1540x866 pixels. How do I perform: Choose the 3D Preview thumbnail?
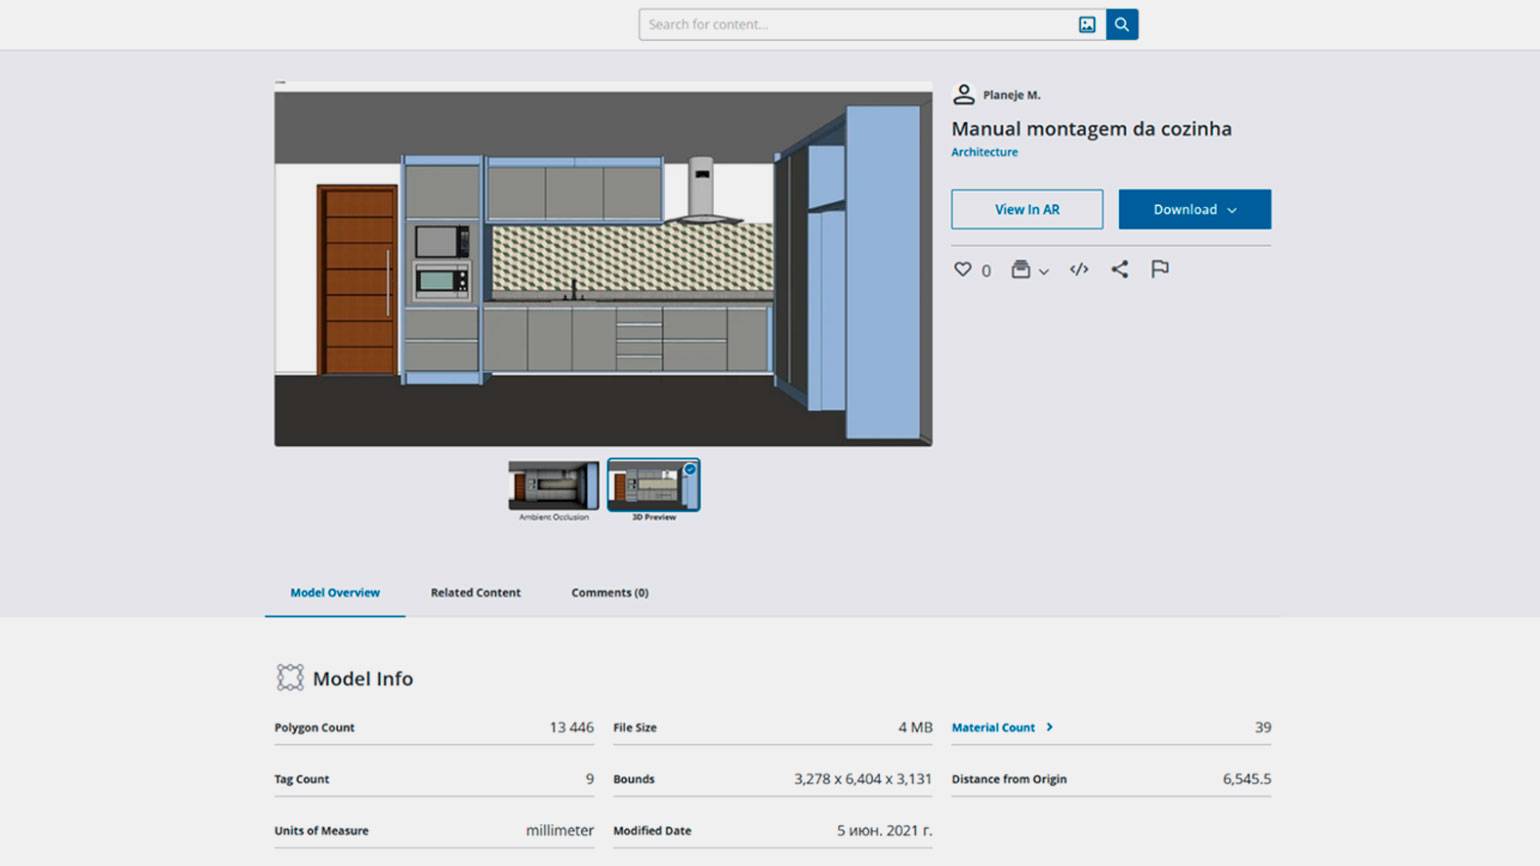tap(653, 486)
